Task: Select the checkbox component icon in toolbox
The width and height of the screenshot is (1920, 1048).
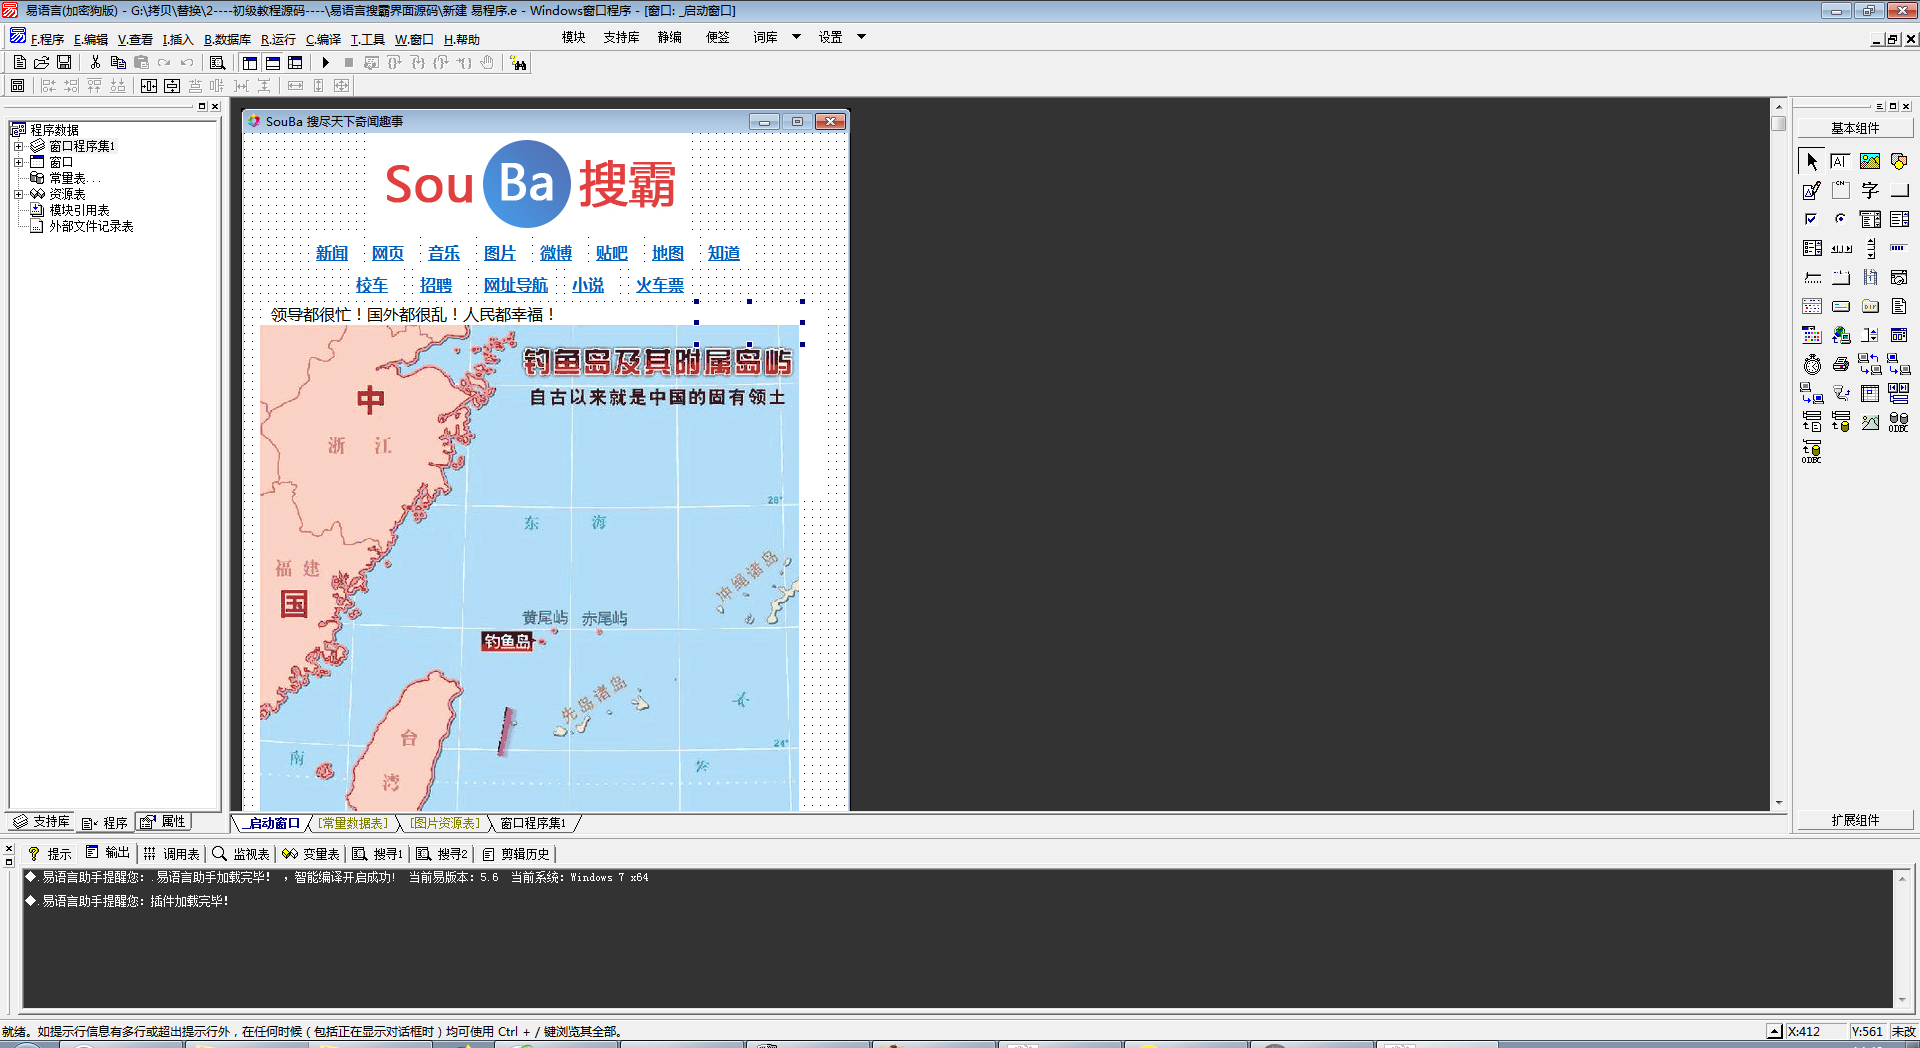Action: click(x=1812, y=219)
